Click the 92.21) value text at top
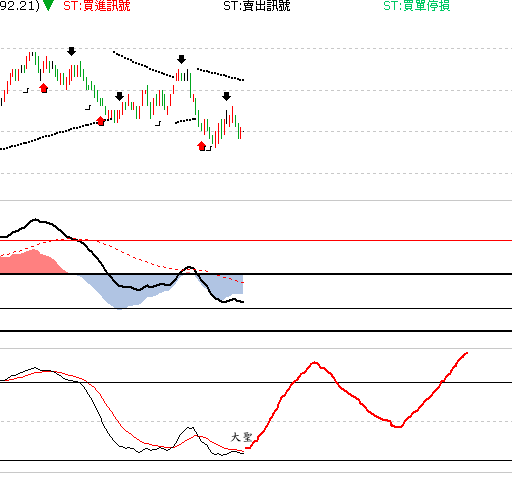 click(20, 6)
